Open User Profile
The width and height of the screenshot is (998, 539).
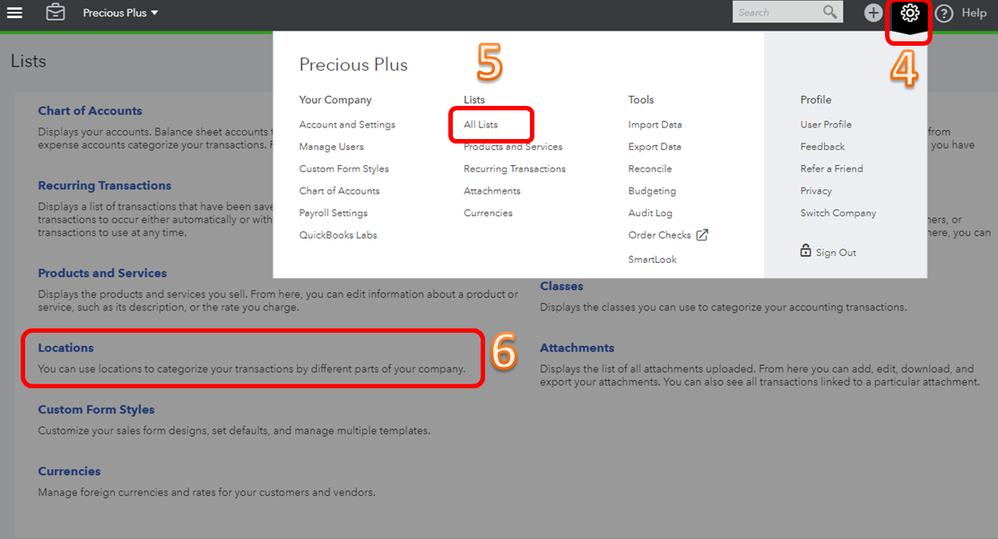(826, 125)
